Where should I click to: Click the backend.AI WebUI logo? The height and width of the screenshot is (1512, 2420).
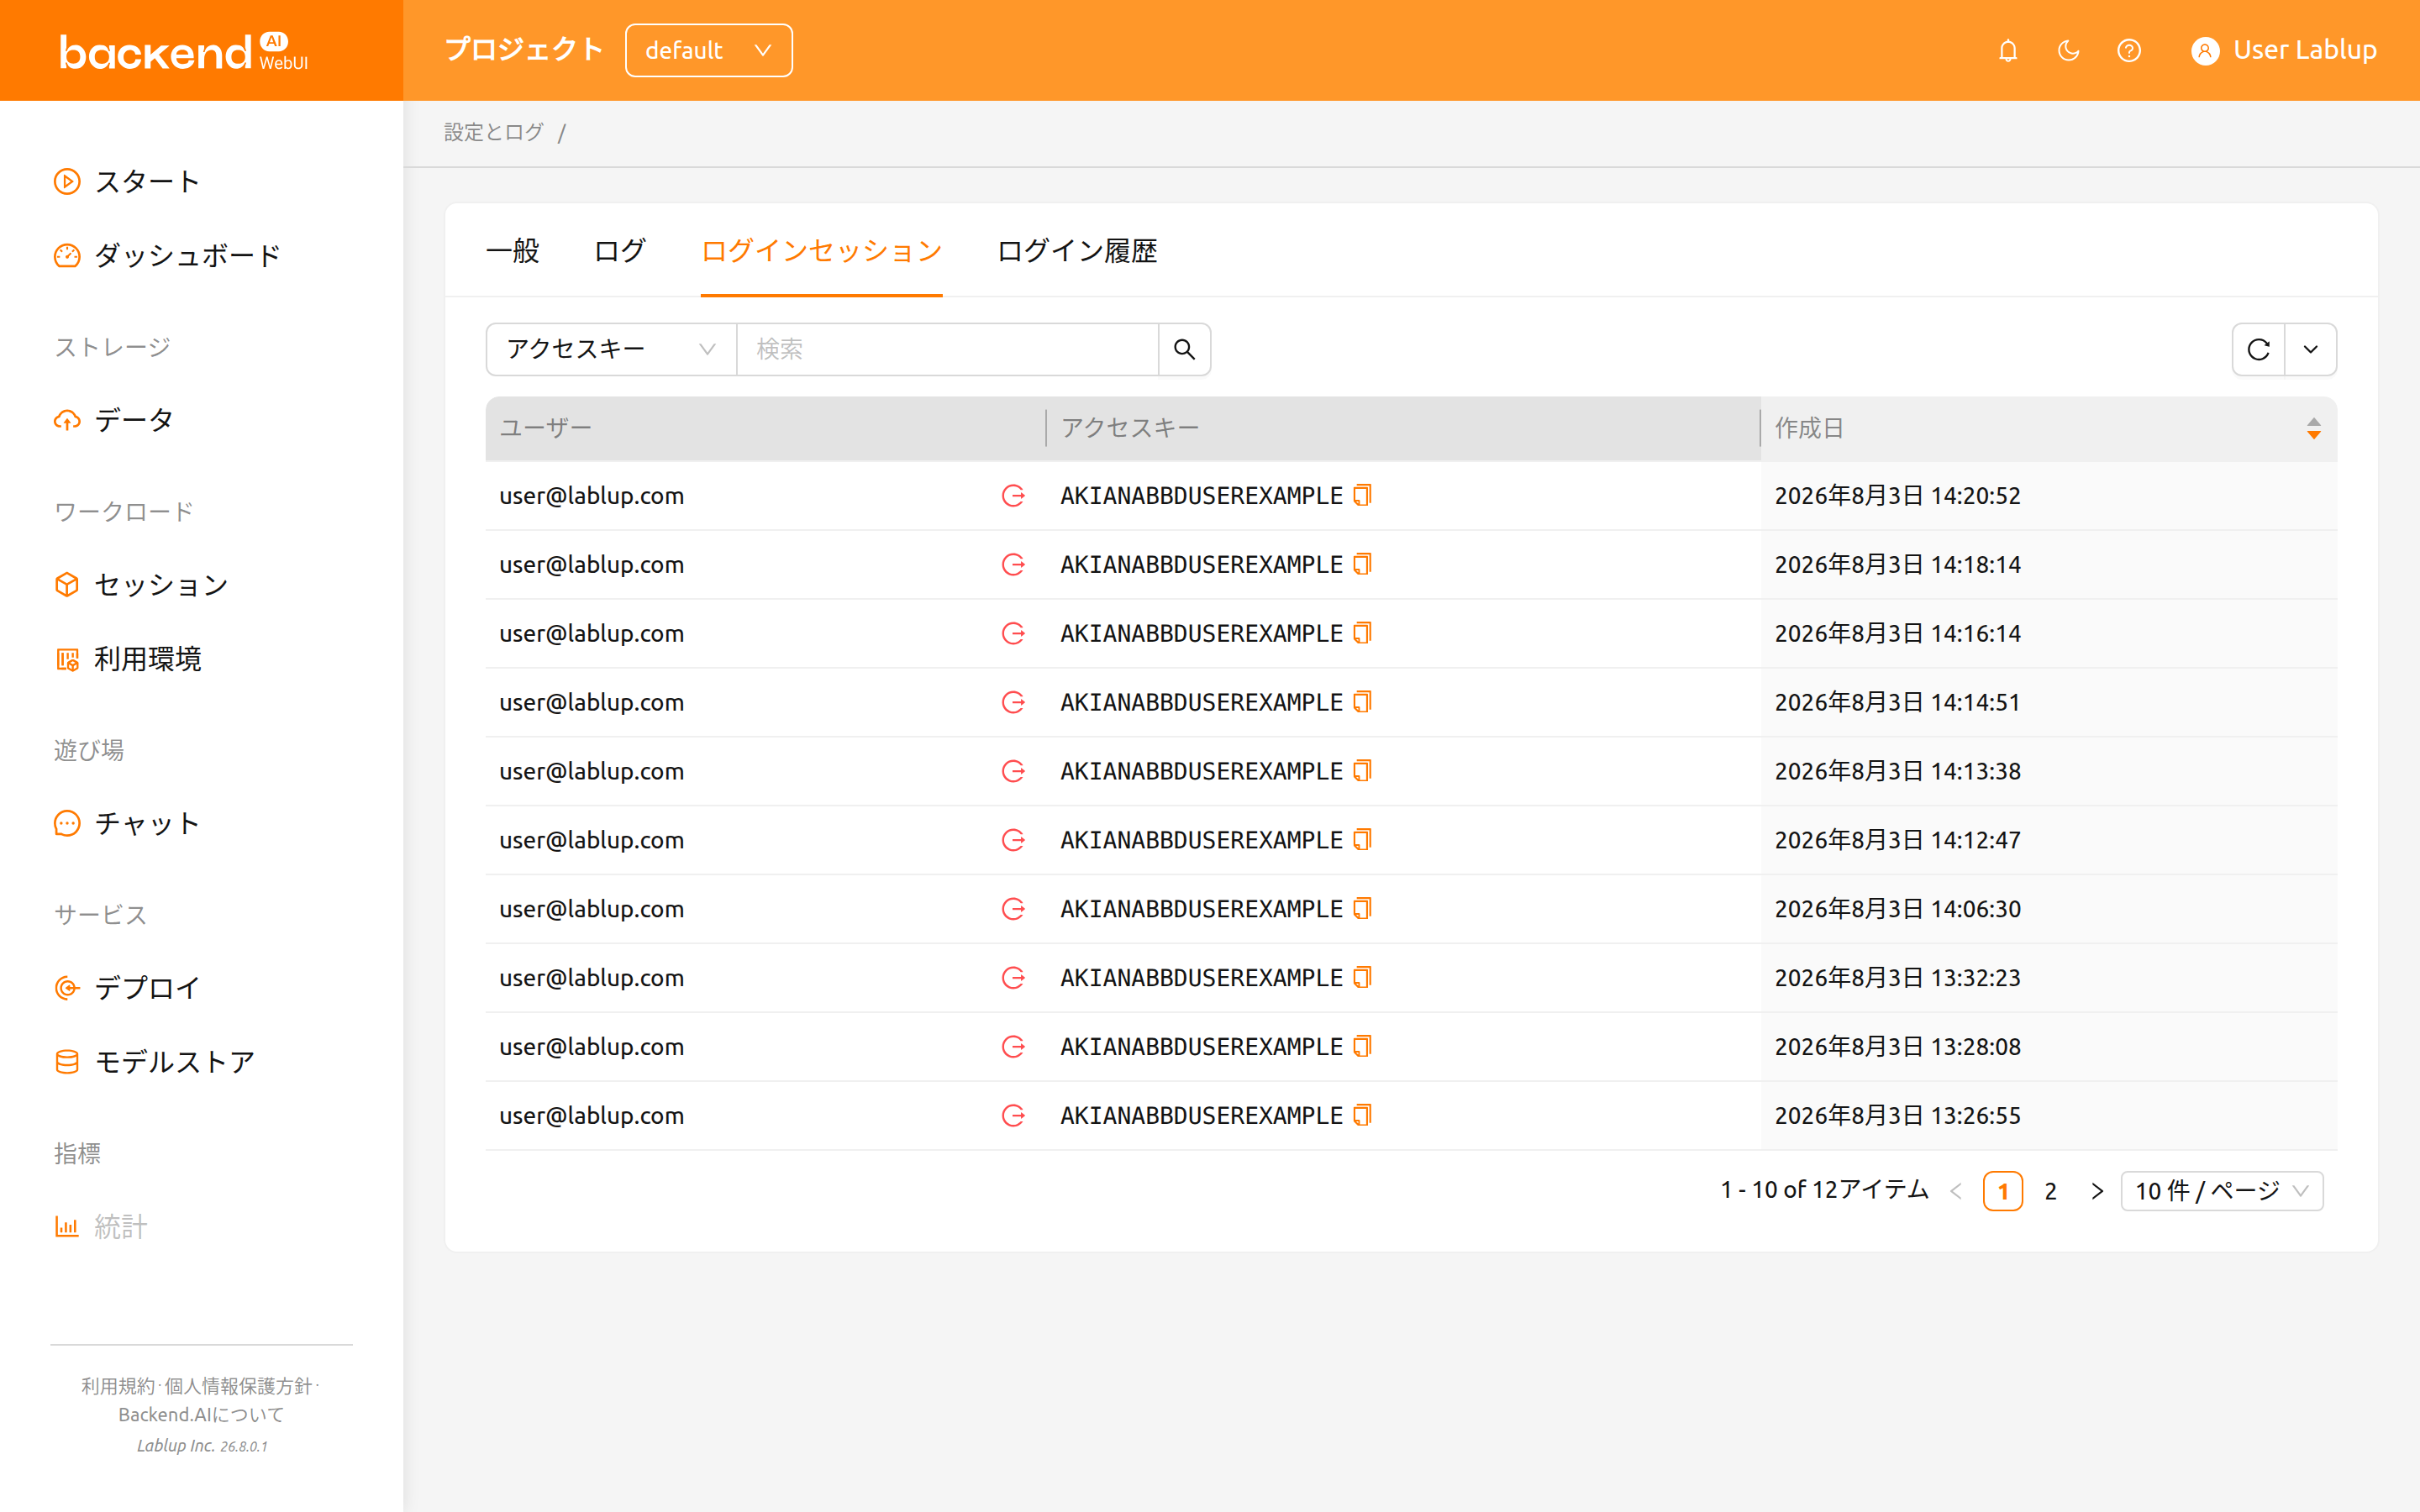point(184,51)
